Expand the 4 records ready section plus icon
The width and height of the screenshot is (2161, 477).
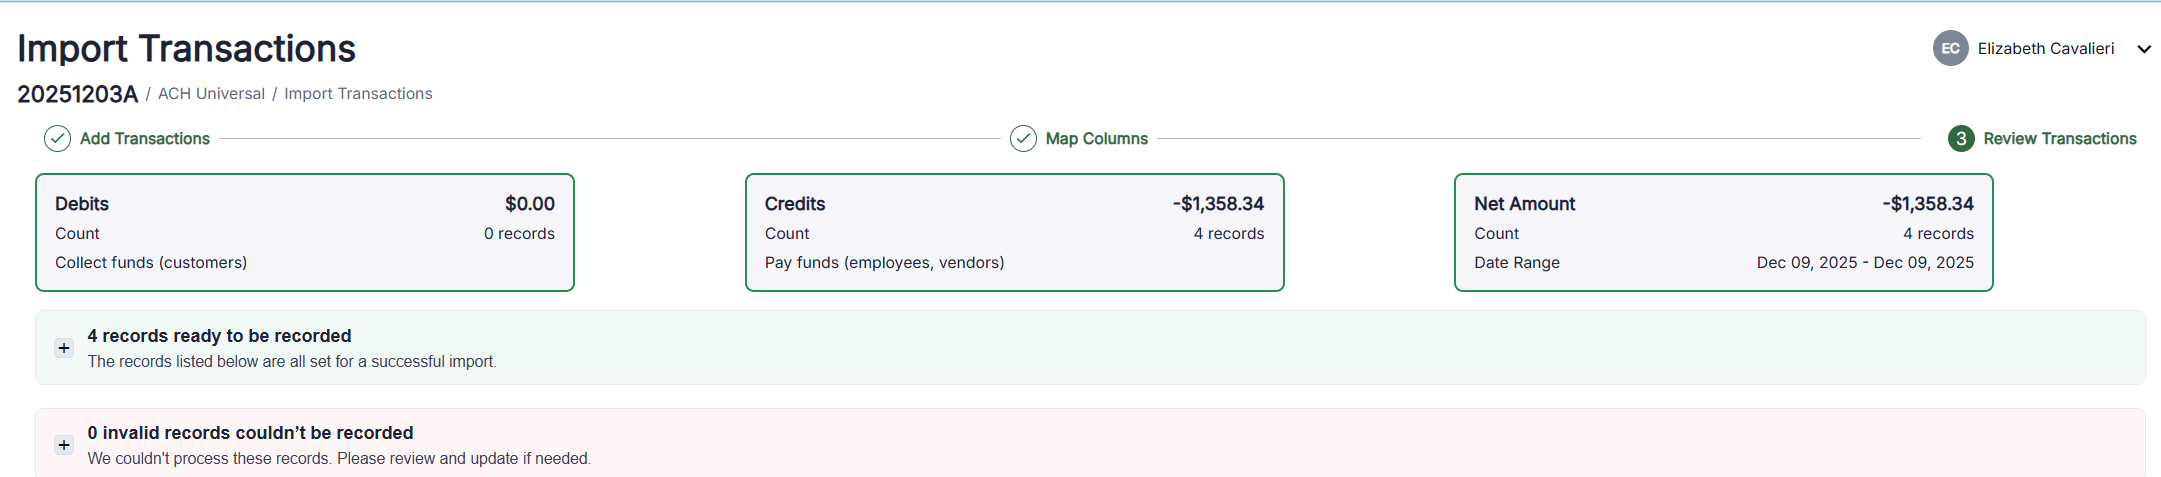64,348
